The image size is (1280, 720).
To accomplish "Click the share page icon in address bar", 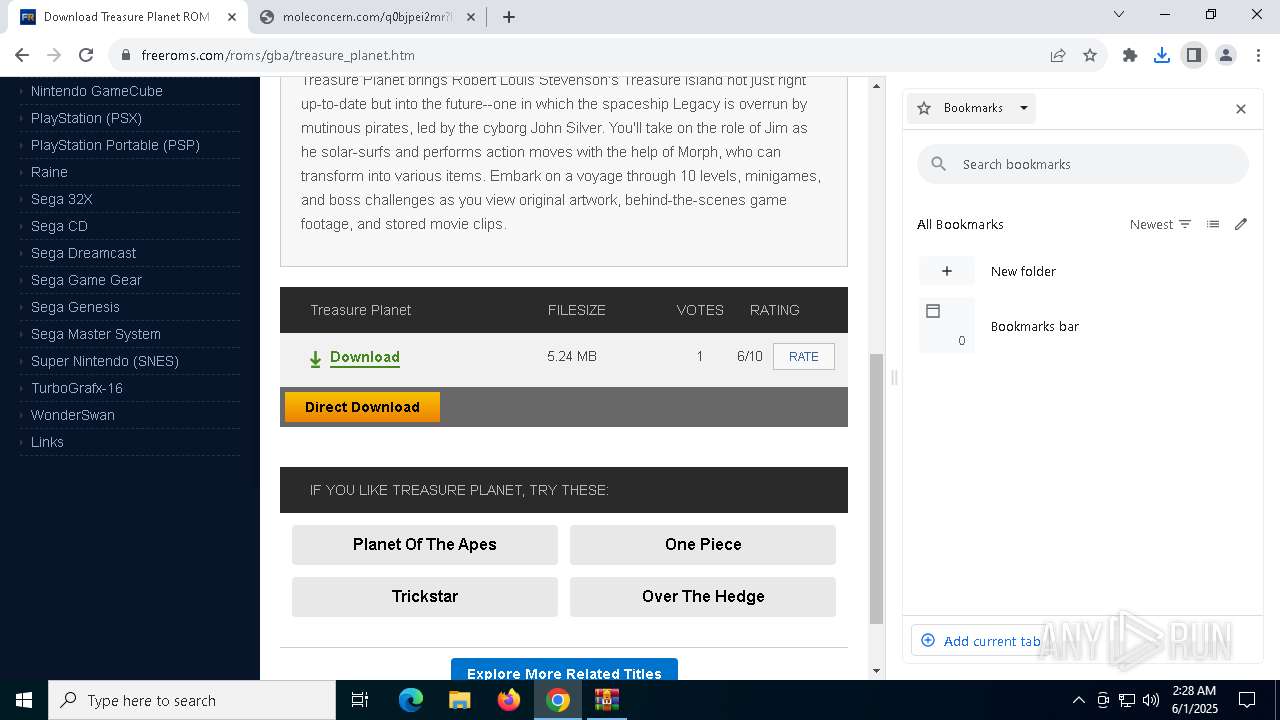I will coord(1058,55).
